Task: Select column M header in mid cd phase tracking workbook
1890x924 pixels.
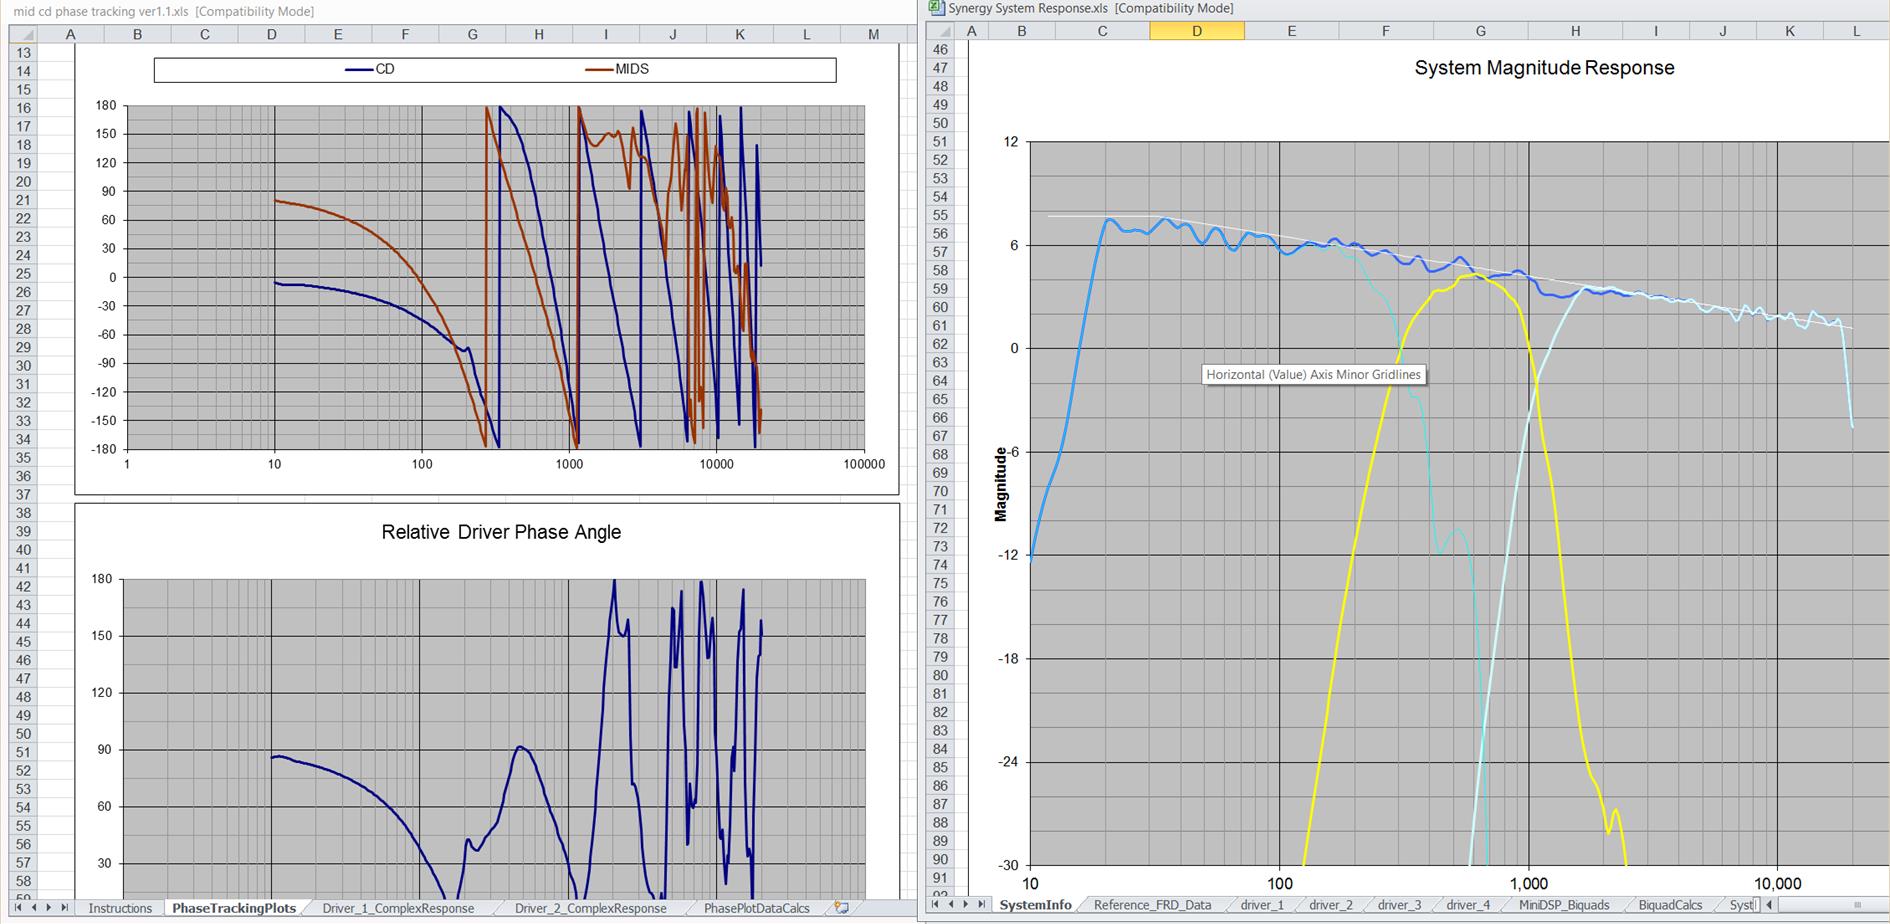Action: (873, 34)
